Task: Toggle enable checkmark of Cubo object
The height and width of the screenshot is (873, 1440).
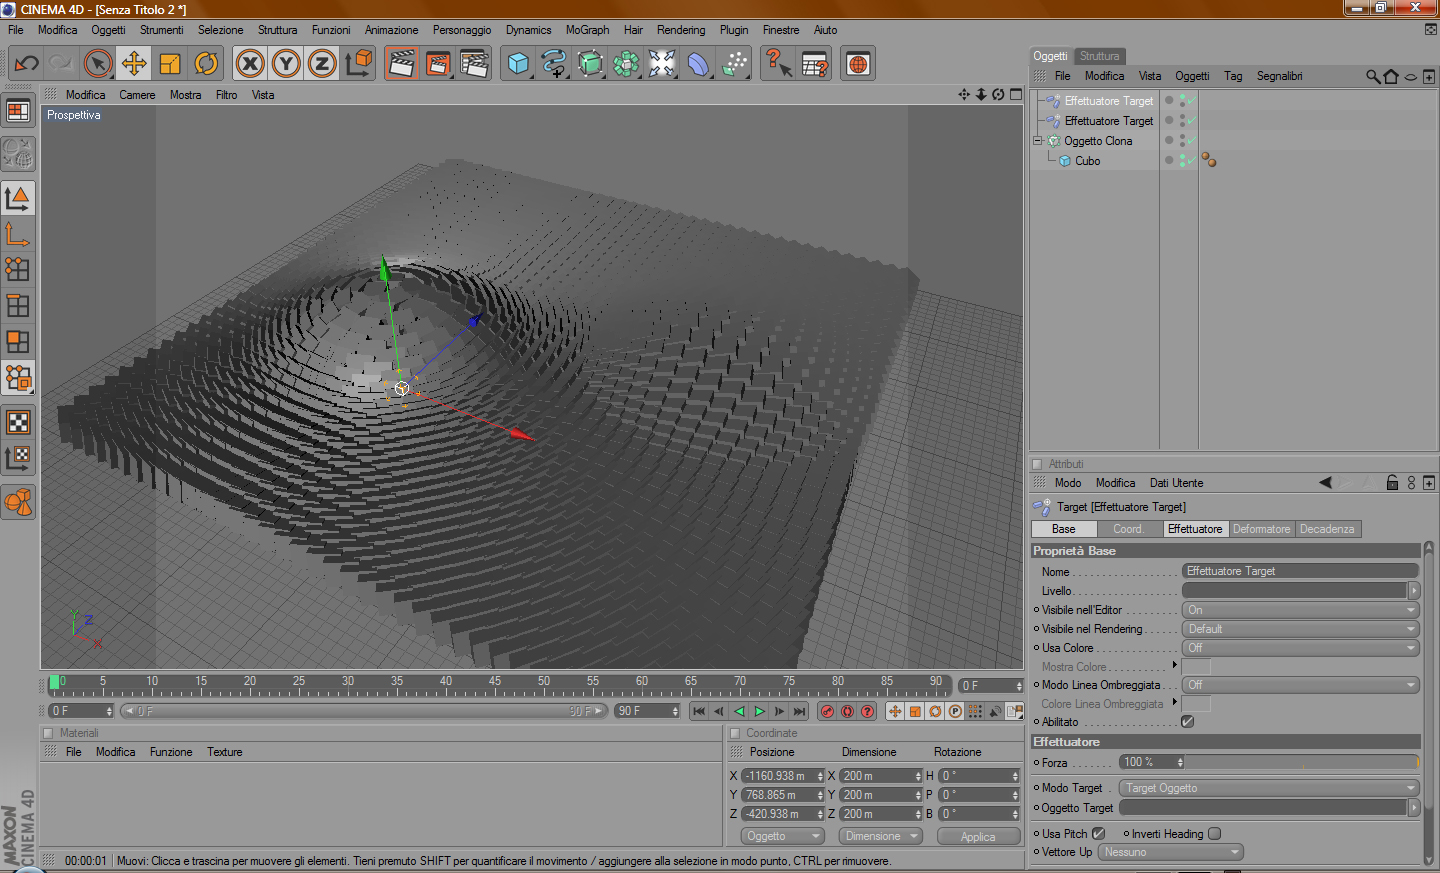Action: [x=1191, y=161]
